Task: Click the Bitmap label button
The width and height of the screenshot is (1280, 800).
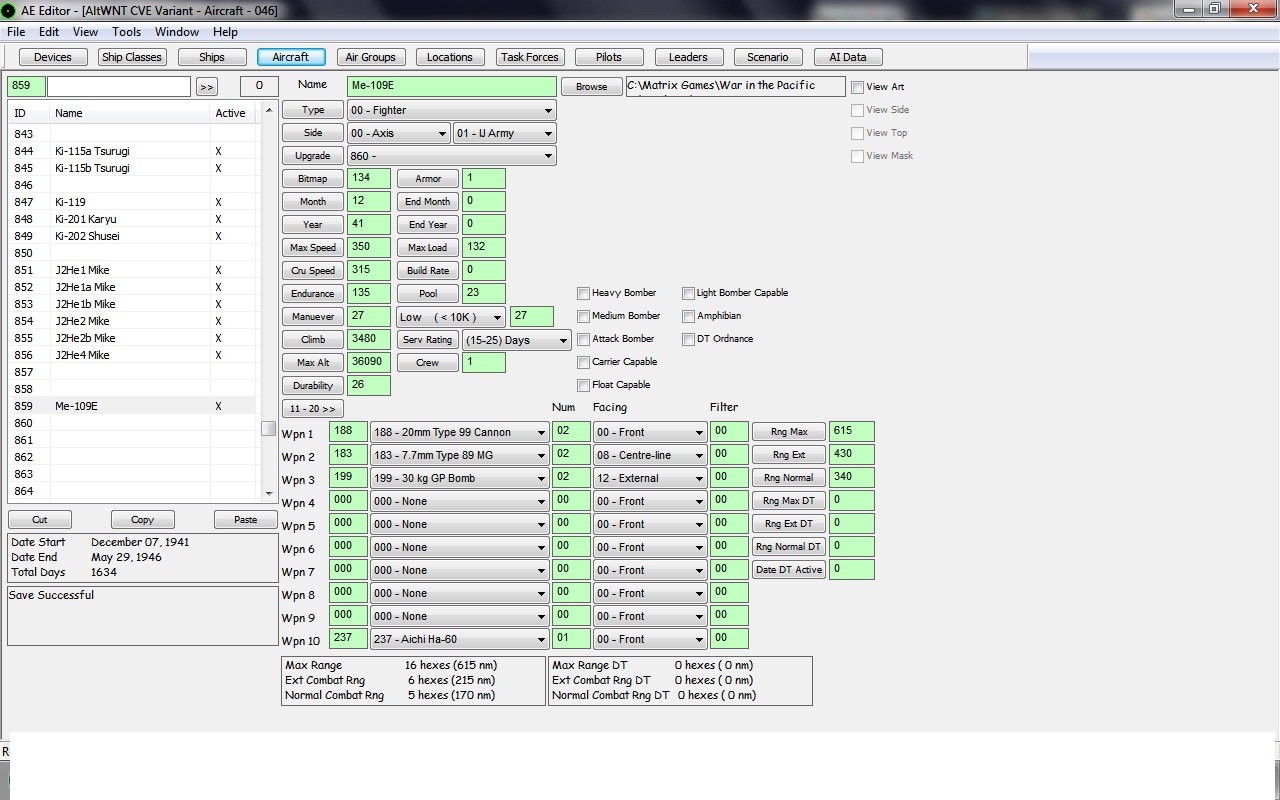Action: (x=312, y=178)
